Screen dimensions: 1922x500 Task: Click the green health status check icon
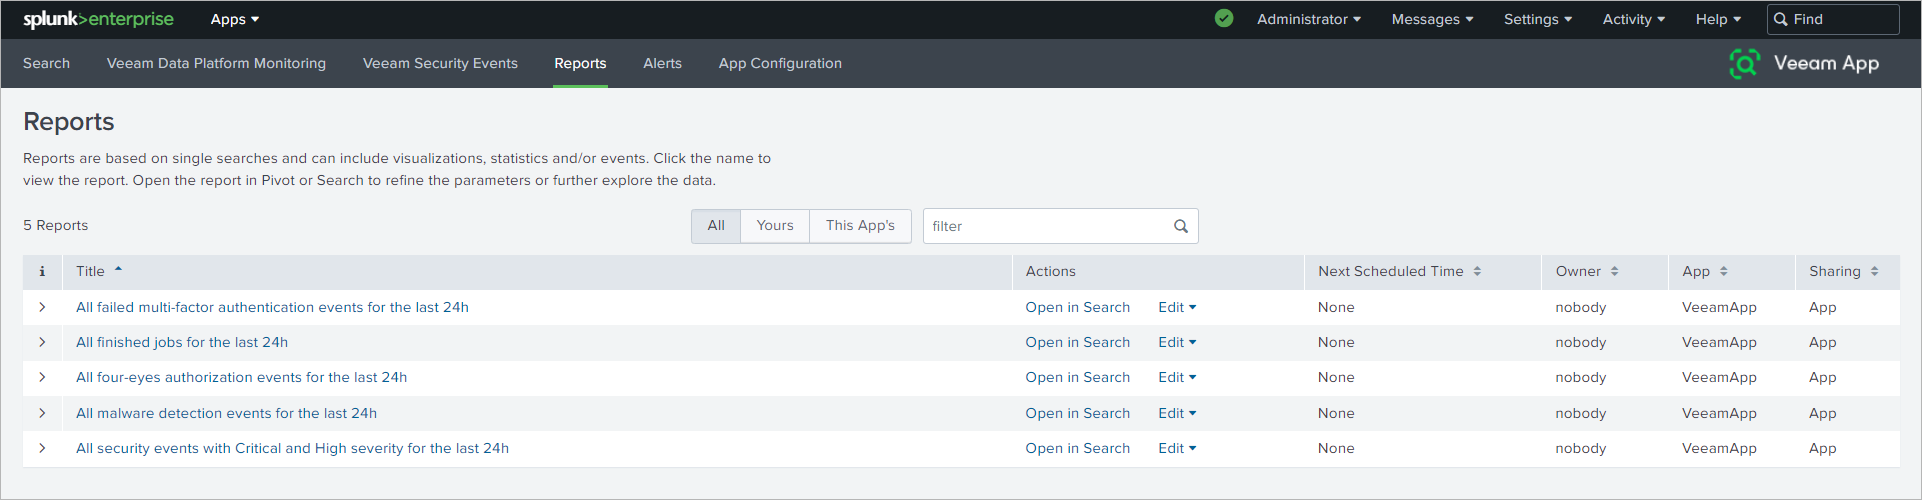(1224, 18)
